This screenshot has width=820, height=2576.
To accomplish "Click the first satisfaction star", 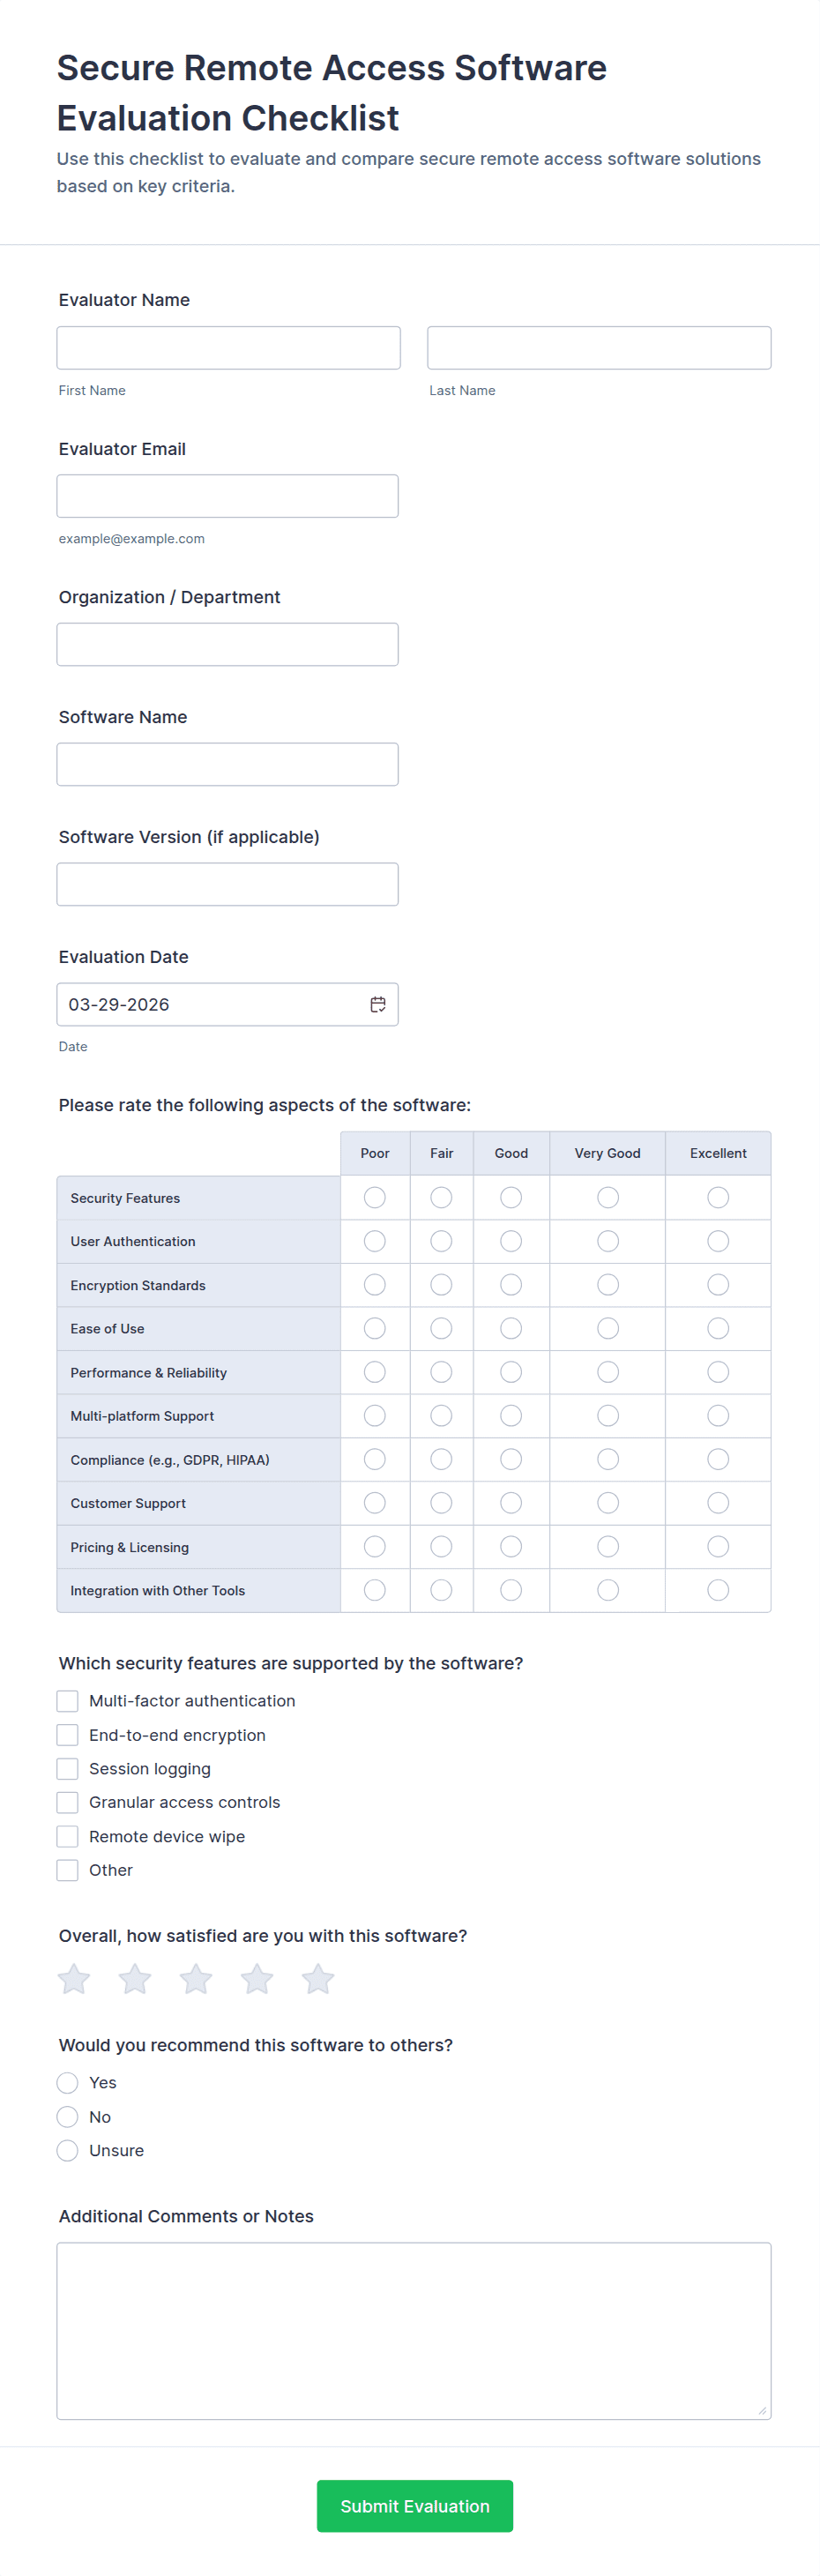I will pos(74,1978).
